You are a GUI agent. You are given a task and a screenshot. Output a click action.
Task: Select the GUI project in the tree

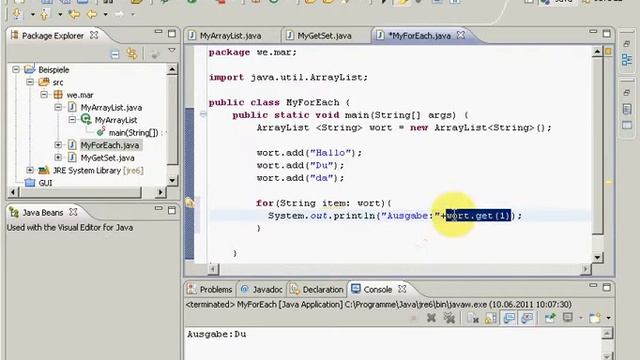tap(45, 183)
